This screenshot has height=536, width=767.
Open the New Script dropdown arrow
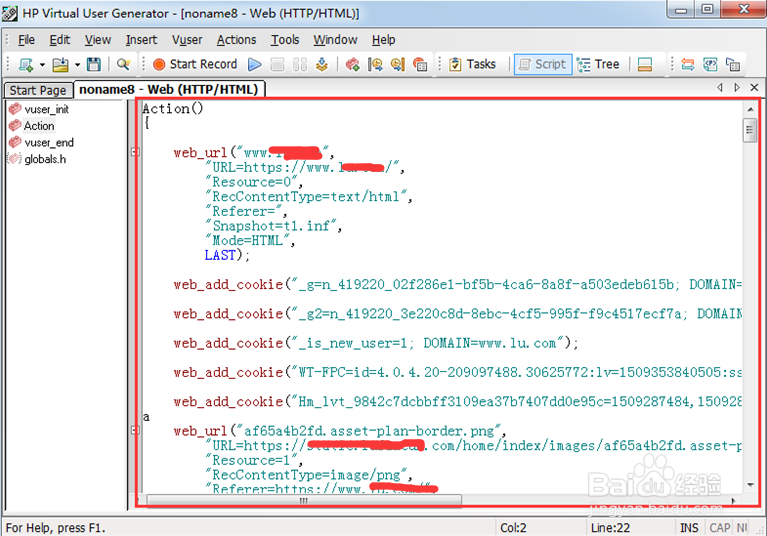click(42, 65)
